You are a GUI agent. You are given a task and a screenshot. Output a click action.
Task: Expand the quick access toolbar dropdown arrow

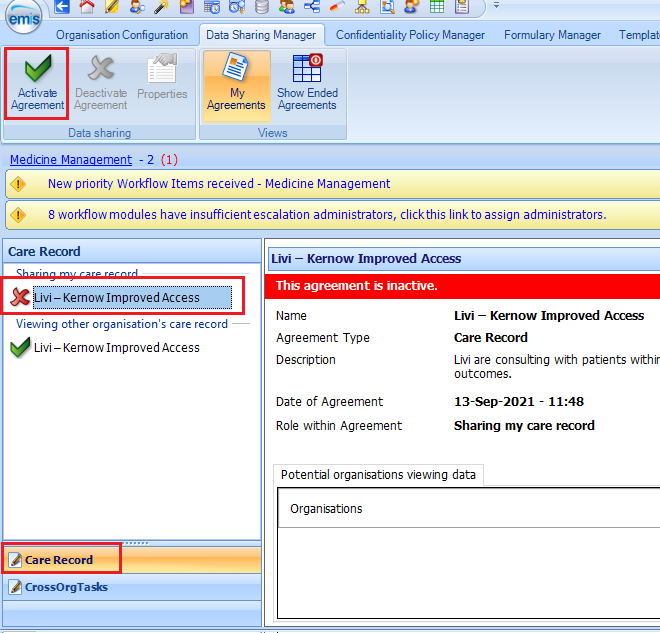tap(497, 7)
